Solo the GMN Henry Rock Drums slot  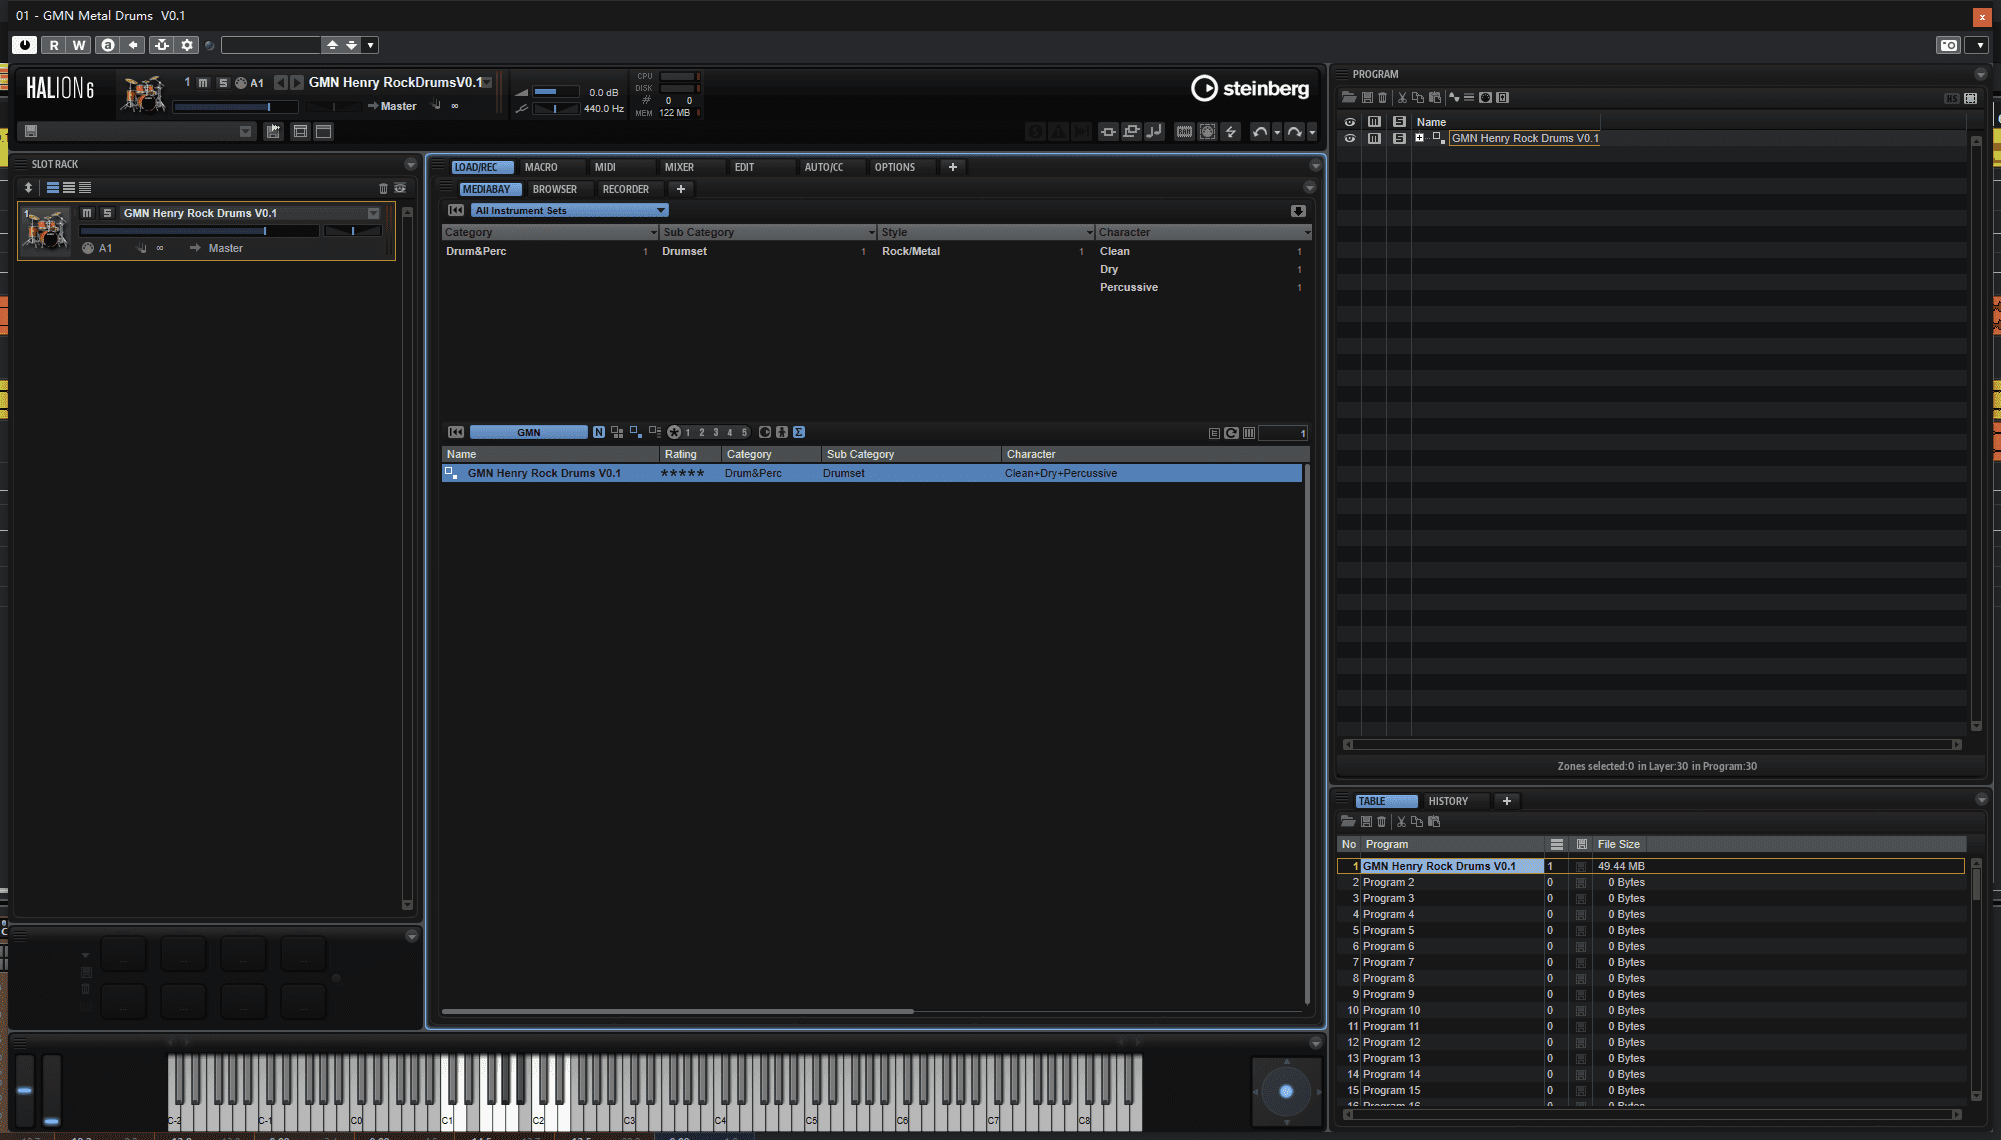(x=107, y=213)
